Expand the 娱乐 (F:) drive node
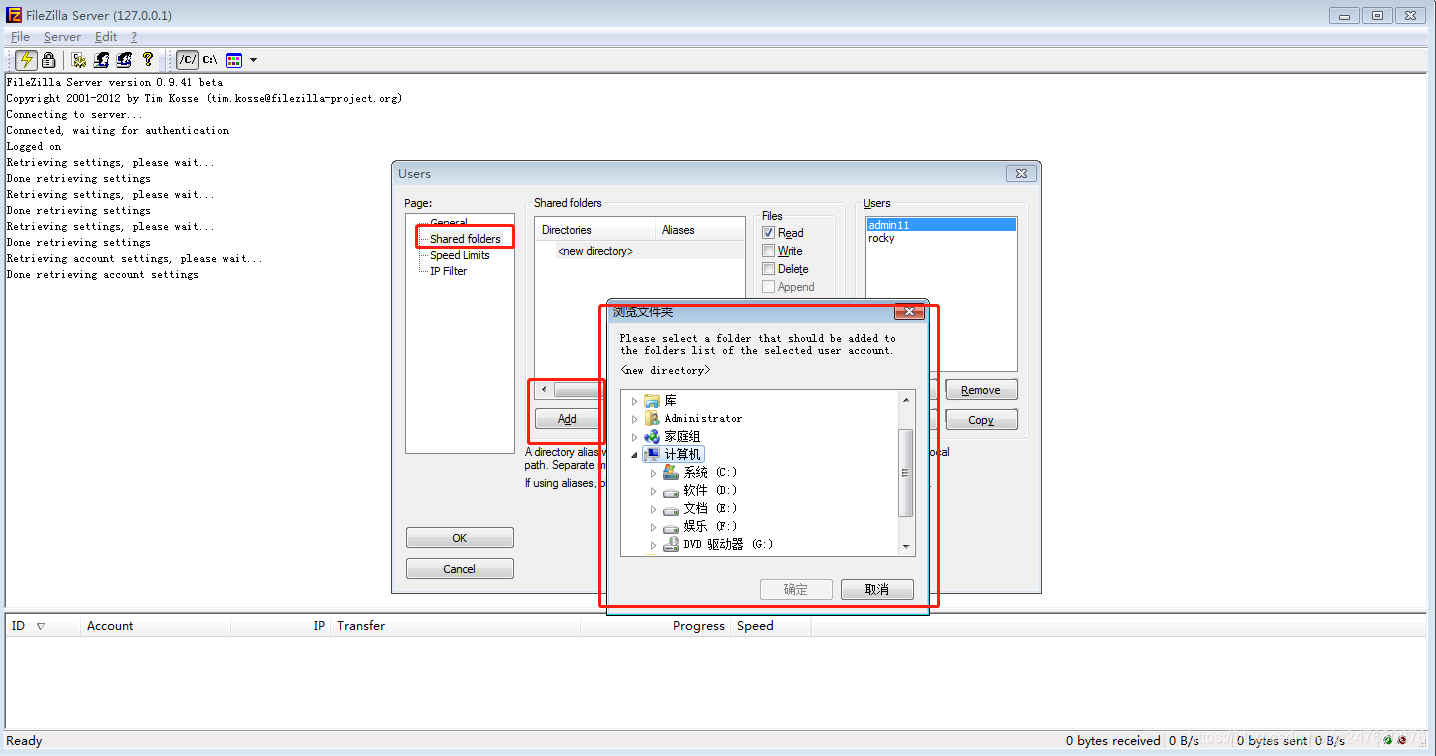Image resolution: width=1436 pixels, height=756 pixels. (x=654, y=527)
